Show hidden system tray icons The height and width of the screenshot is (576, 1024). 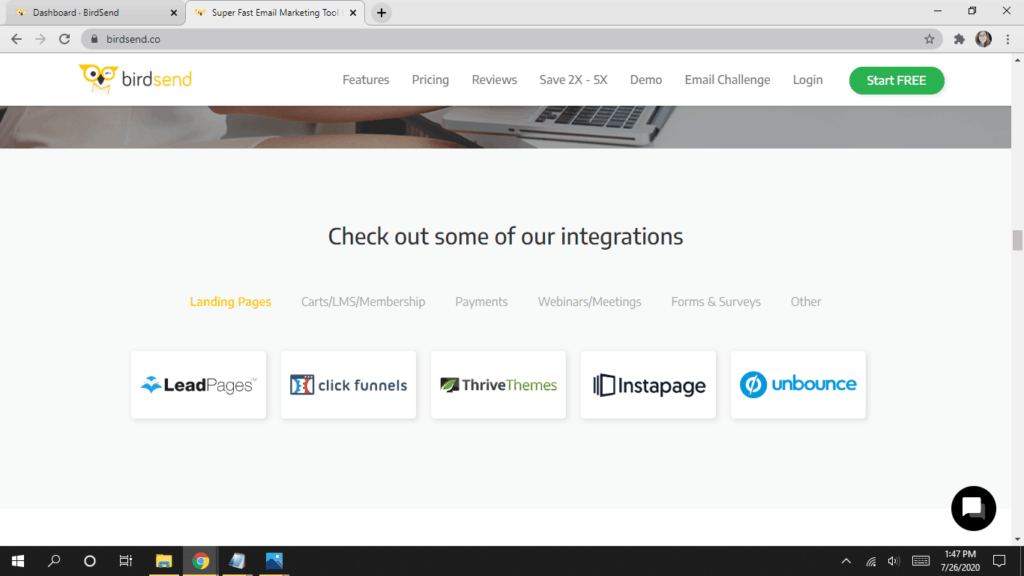point(846,561)
